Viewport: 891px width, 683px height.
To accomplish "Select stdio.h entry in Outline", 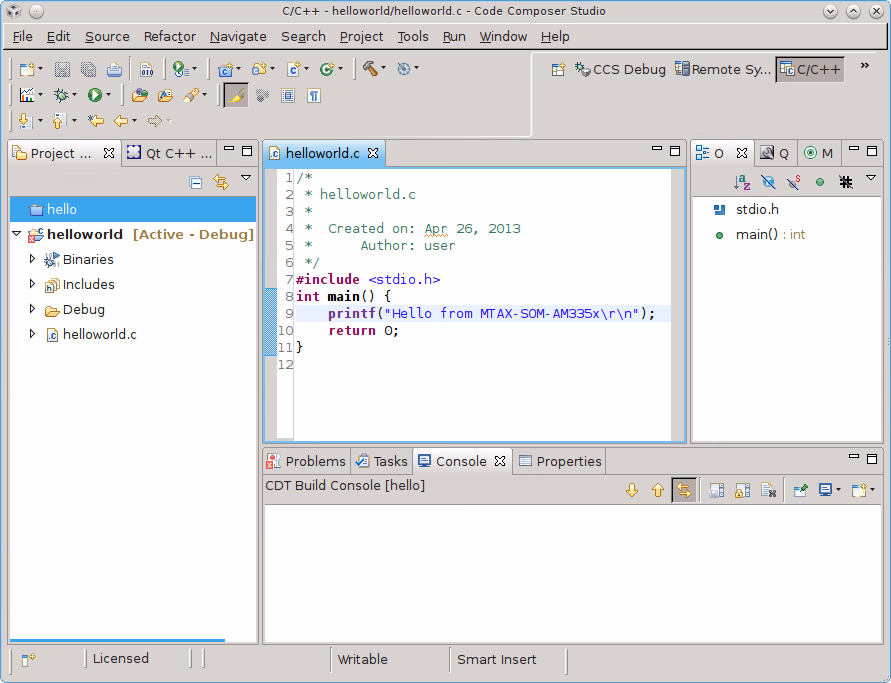I will coord(757,210).
